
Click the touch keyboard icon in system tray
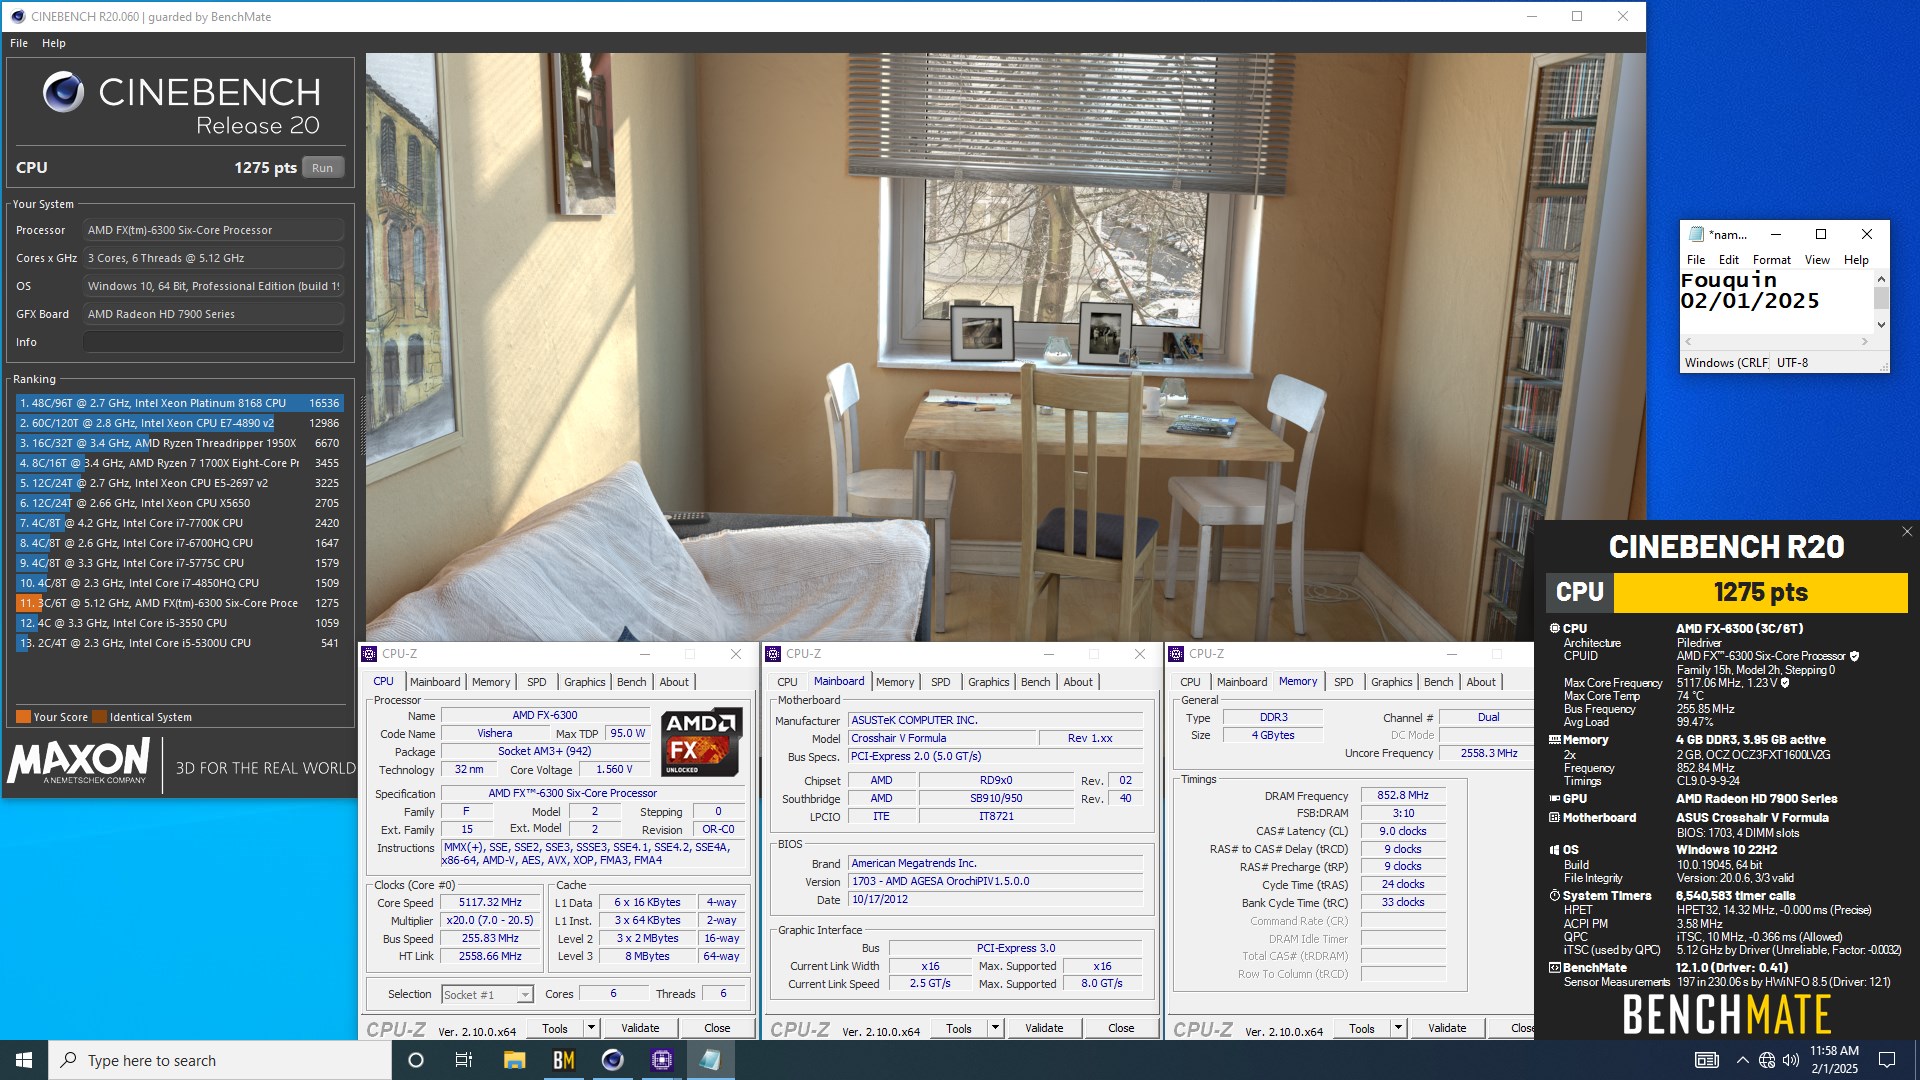(1707, 1060)
